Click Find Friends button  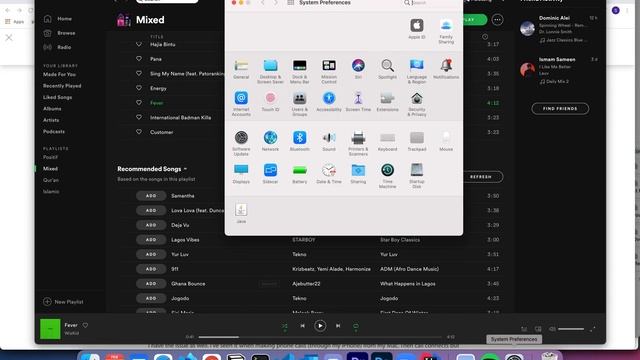560,109
